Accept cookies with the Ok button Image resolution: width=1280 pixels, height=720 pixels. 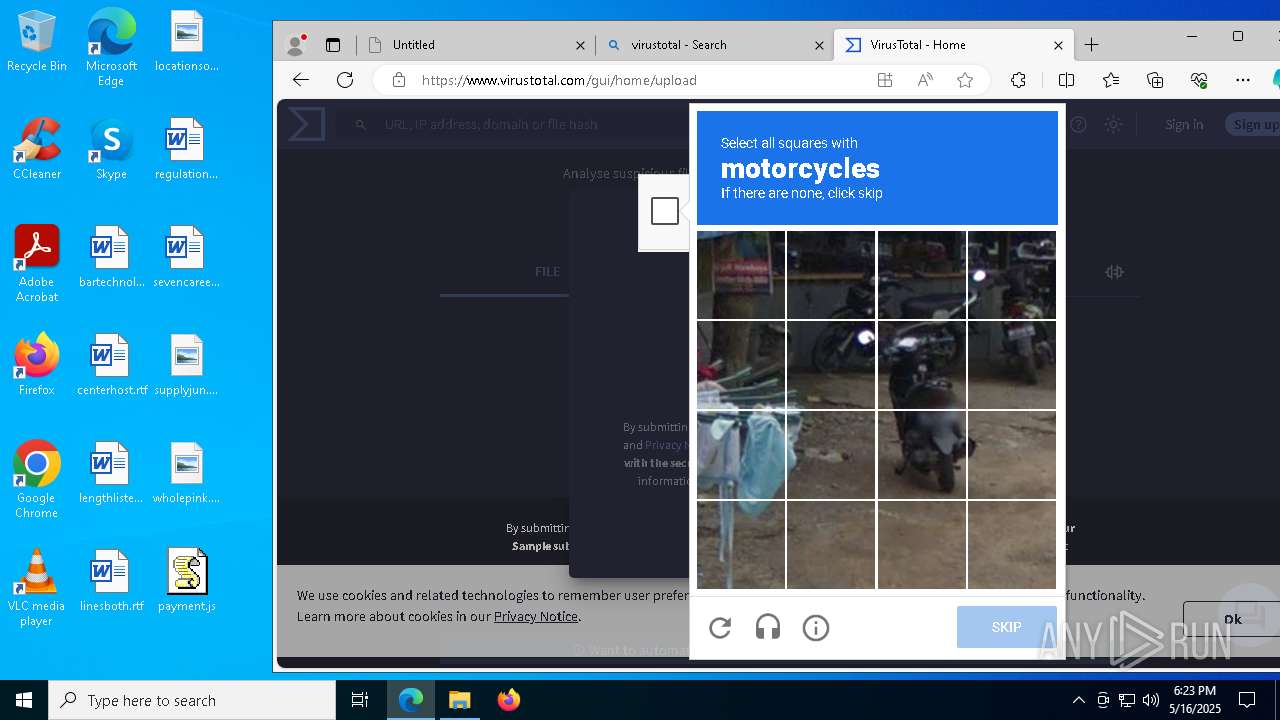pyautogui.click(x=1232, y=619)
